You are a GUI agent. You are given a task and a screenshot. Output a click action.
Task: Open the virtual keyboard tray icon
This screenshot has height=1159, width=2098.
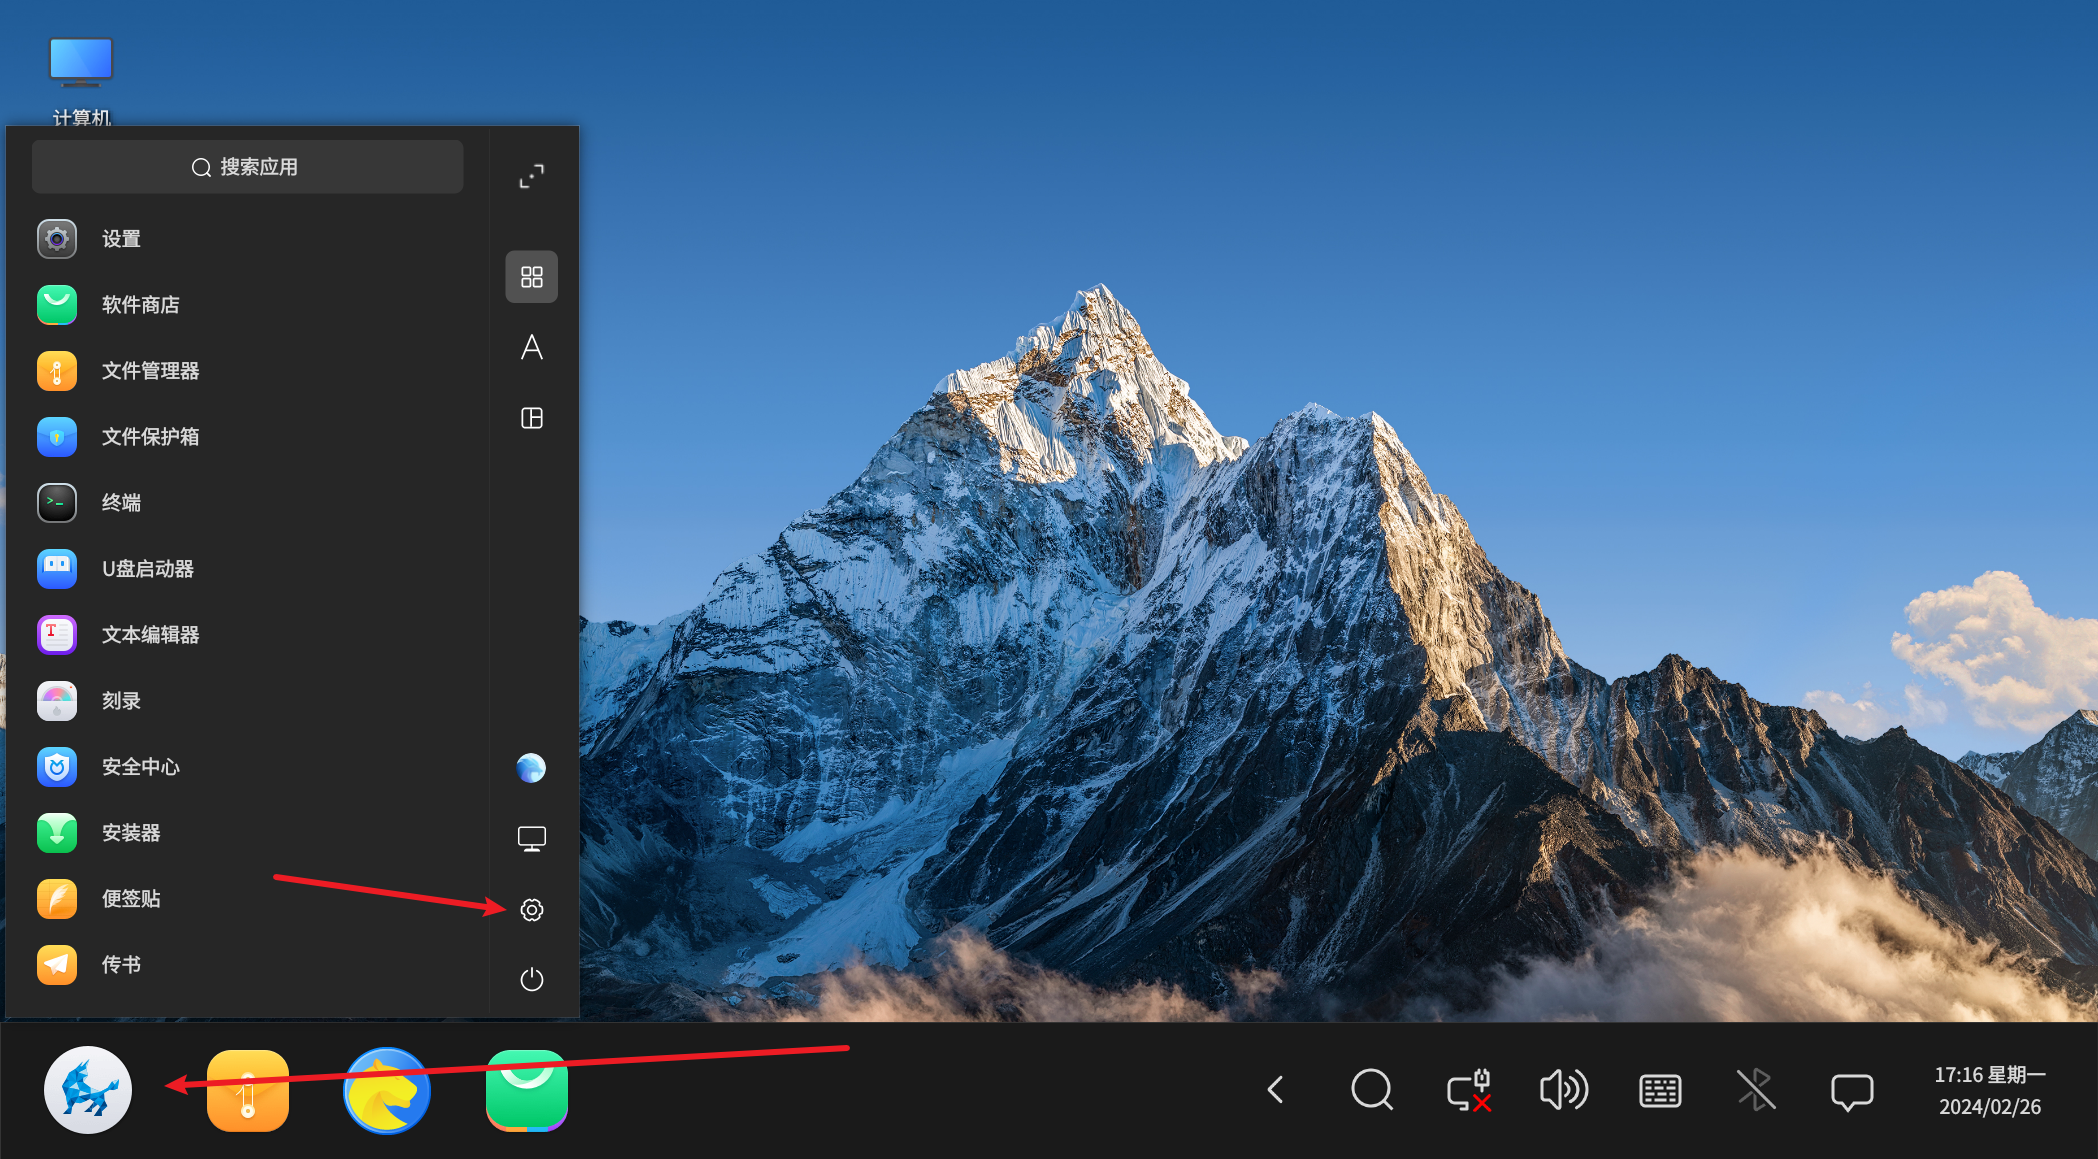[1660, 1091]
